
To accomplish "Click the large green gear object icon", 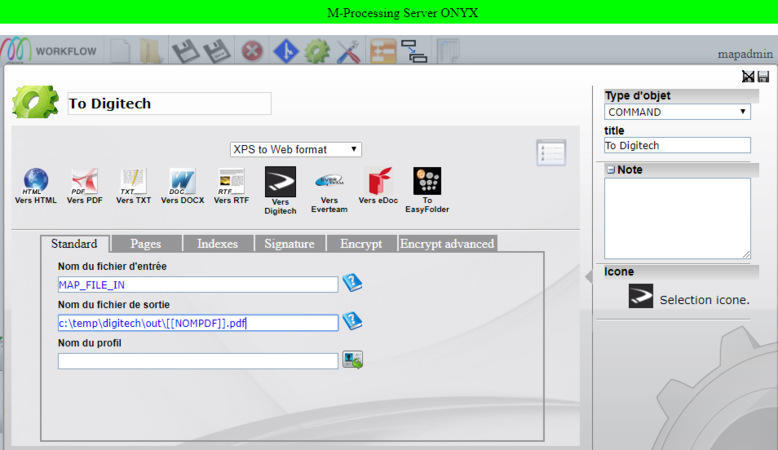I will (x=35, y=102).
